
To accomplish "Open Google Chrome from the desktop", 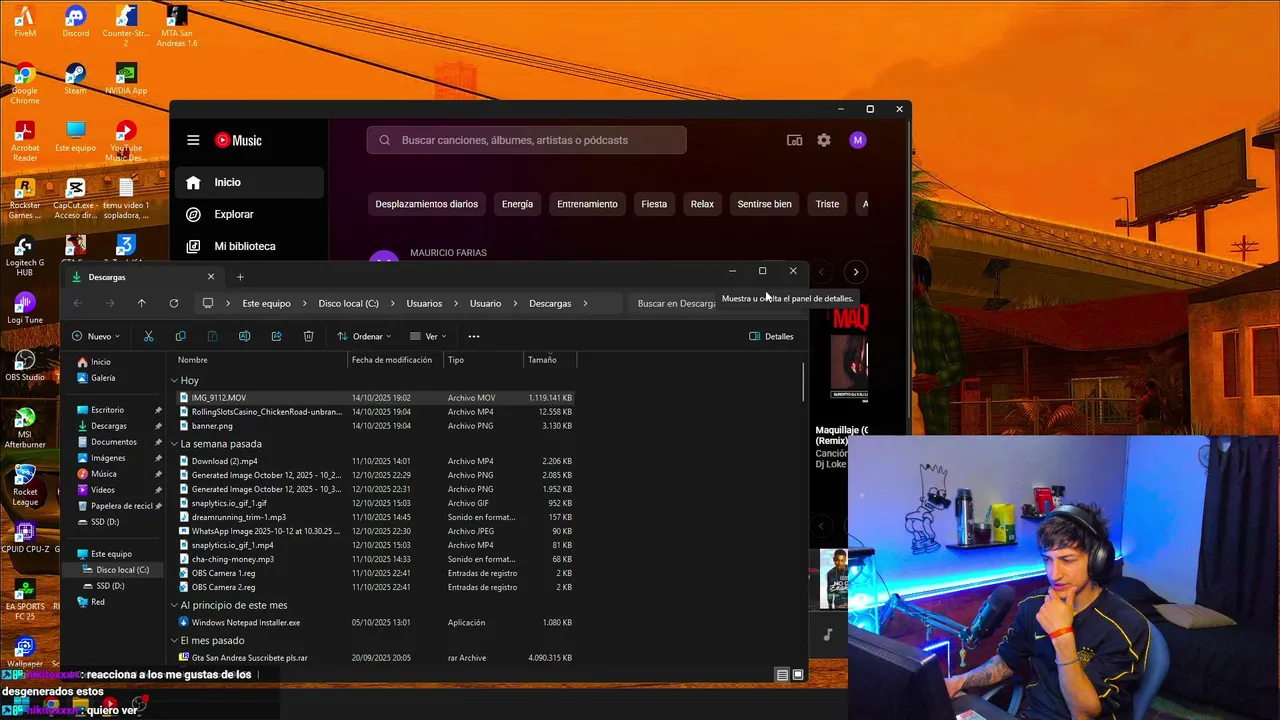I will click(25, 84).
